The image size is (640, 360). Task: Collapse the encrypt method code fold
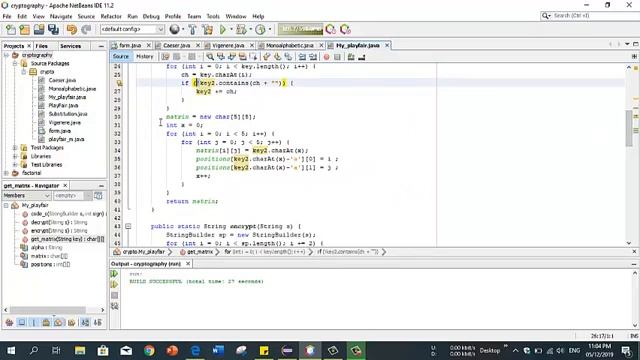128,226
